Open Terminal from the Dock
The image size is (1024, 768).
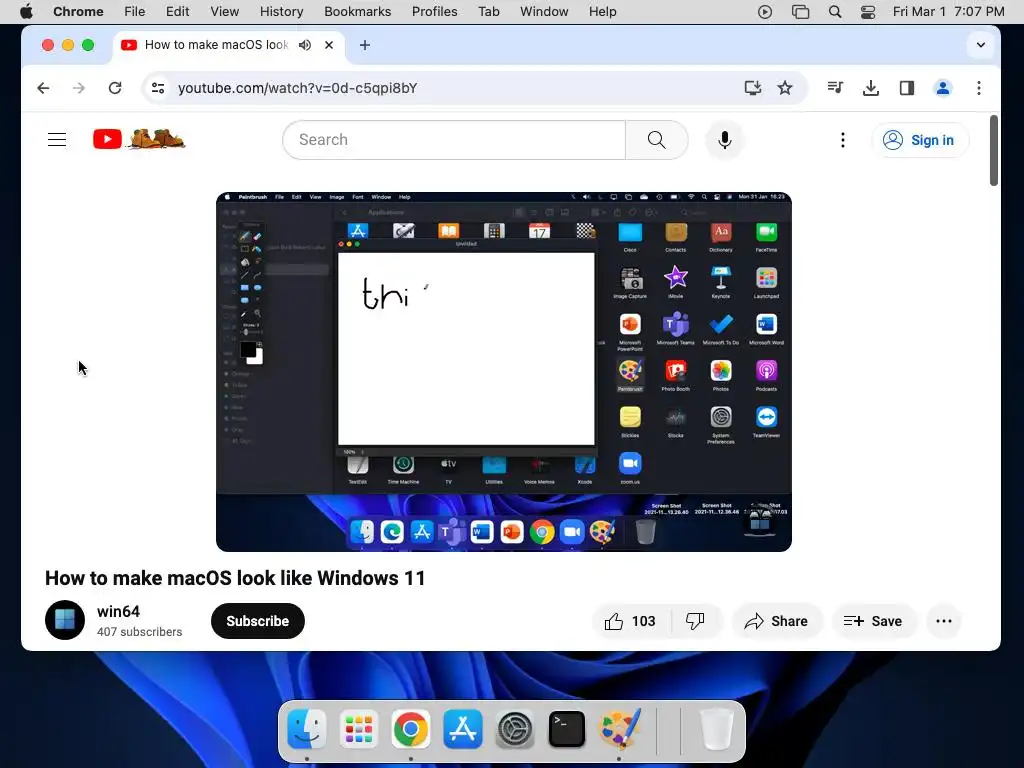[567, 729]
